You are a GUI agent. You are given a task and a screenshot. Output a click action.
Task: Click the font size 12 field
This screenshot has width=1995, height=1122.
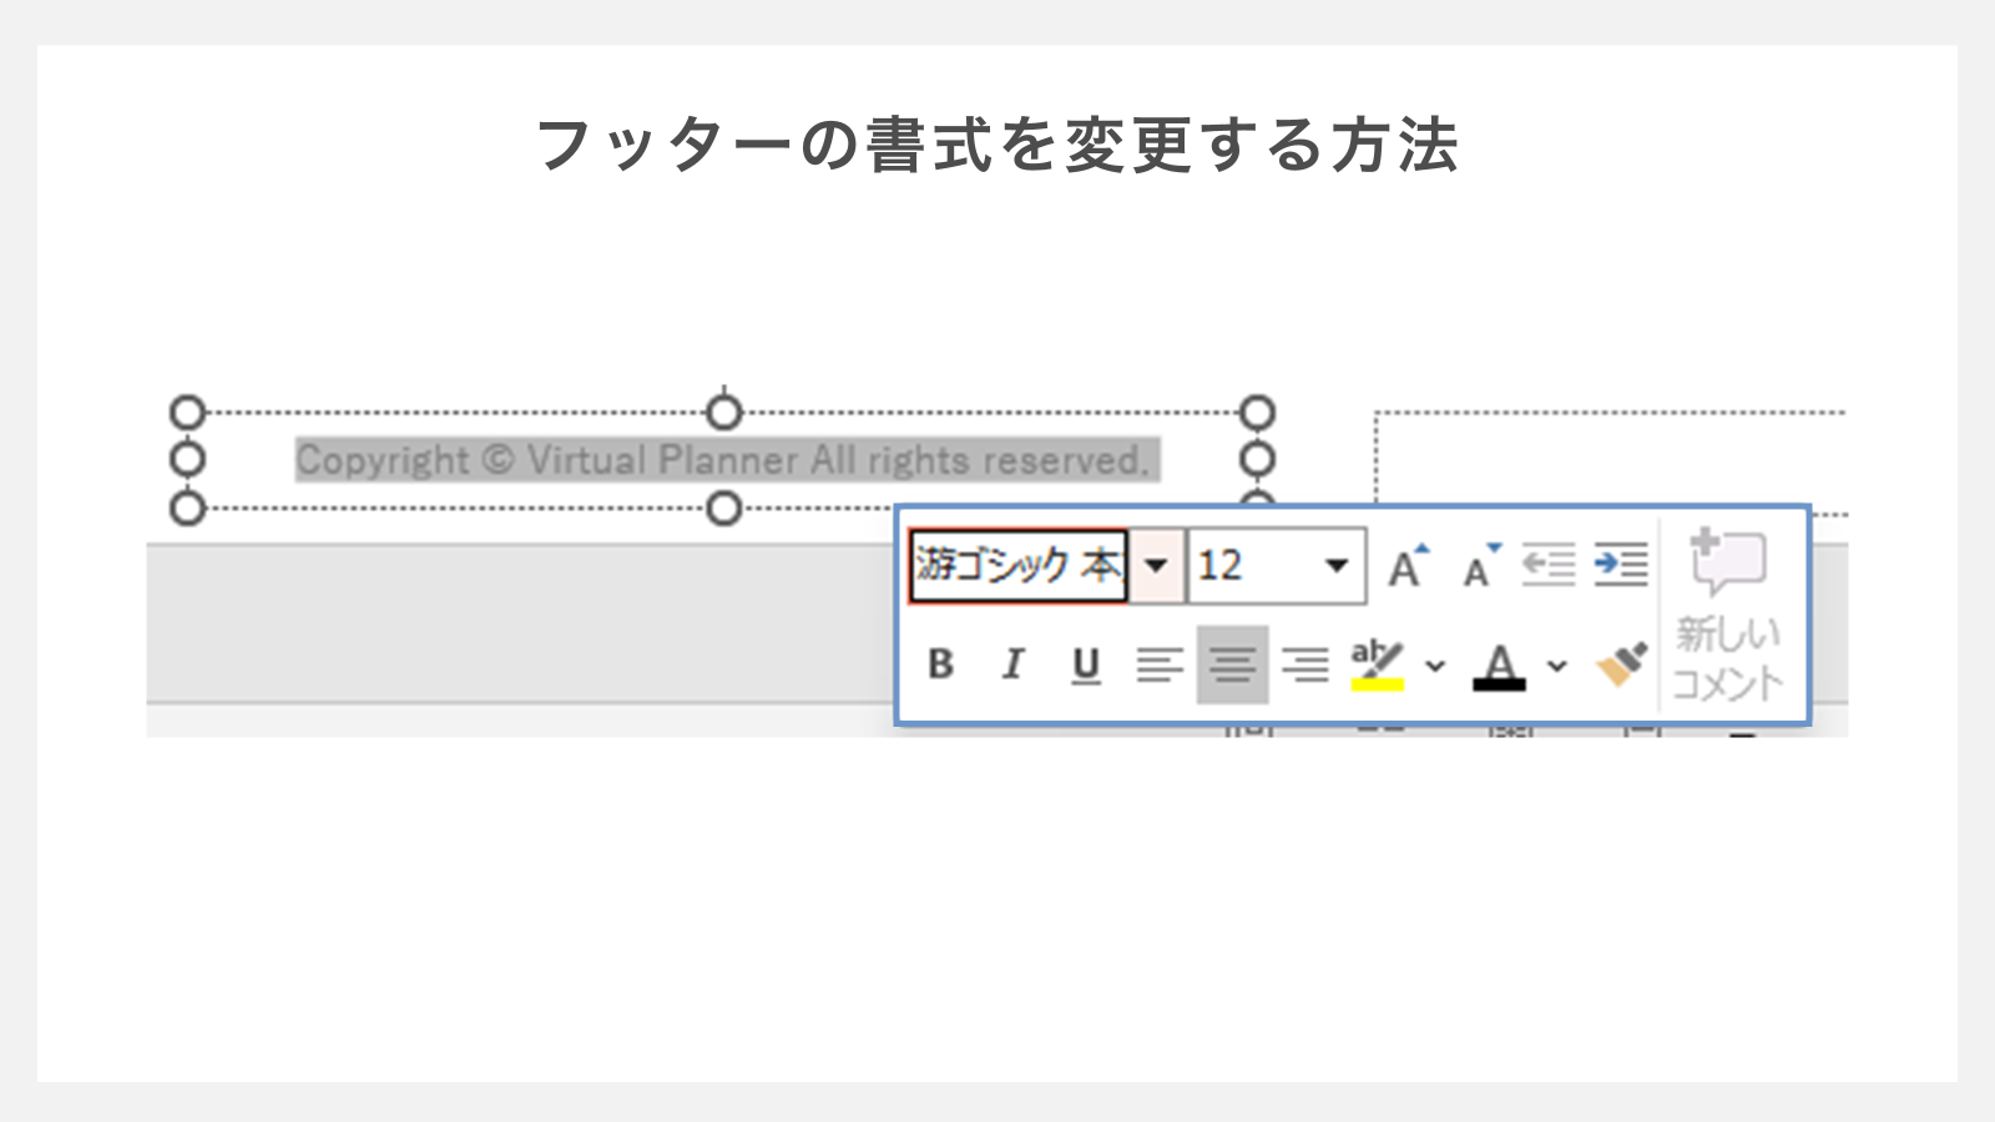[x=1250, y=566]
